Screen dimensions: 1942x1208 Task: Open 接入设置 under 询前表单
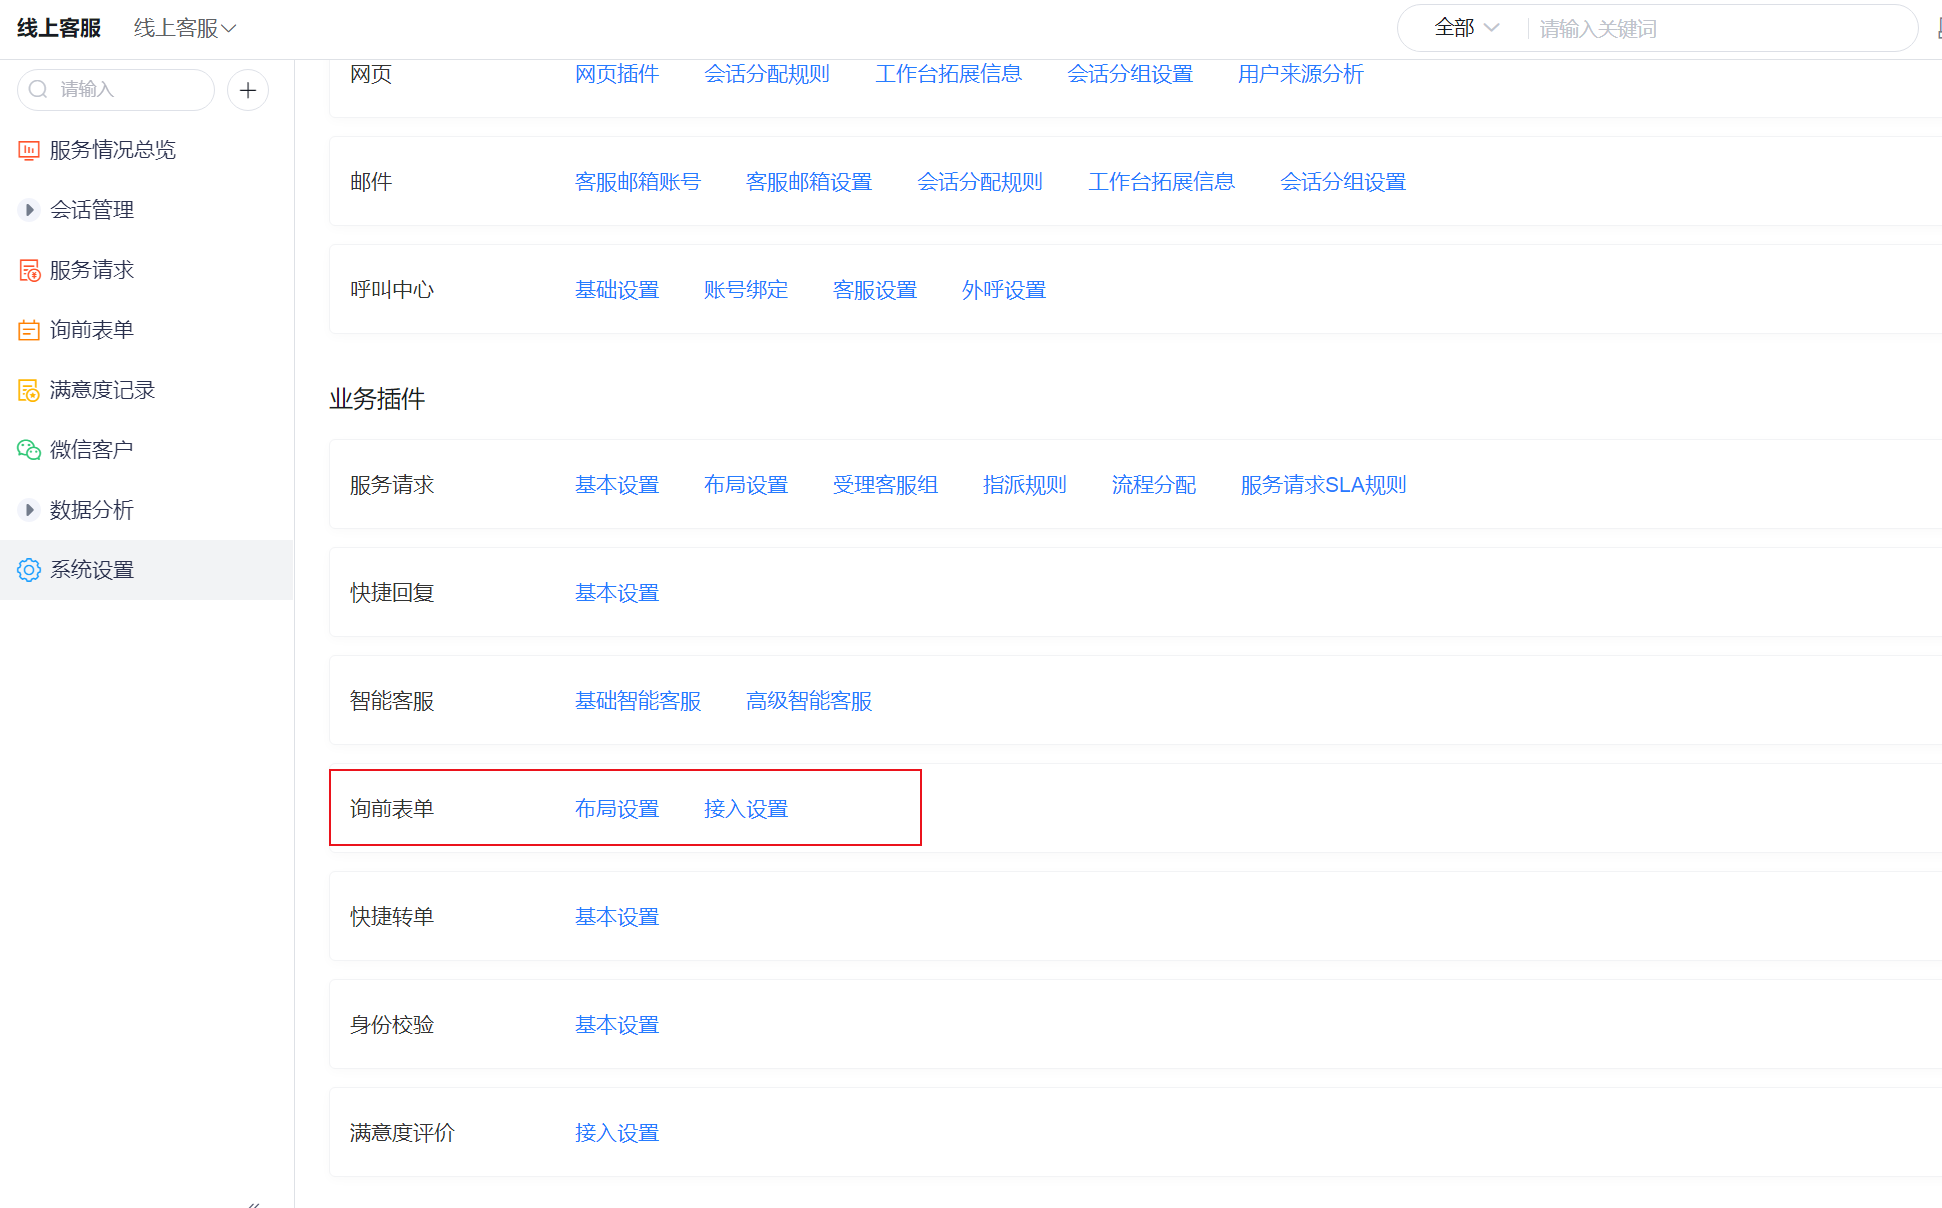coord(746,809)
